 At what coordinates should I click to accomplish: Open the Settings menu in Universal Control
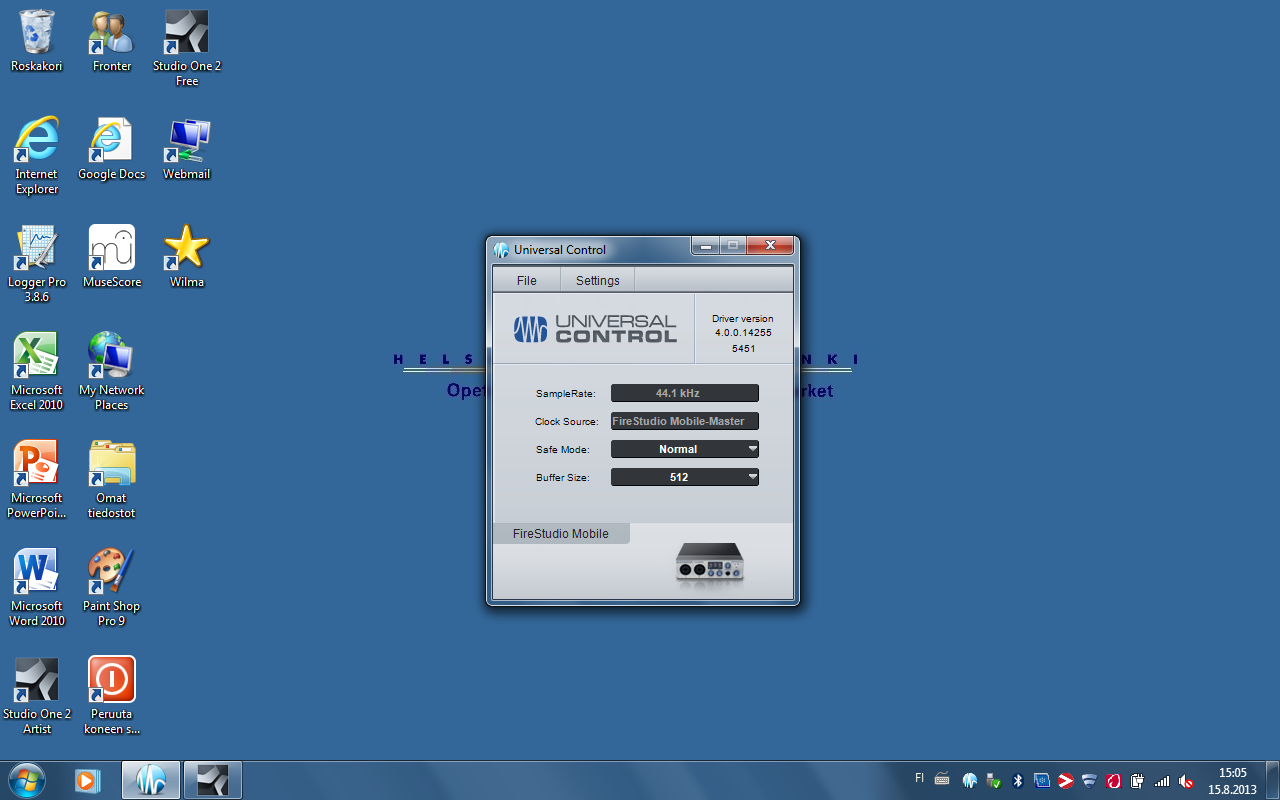597,280
